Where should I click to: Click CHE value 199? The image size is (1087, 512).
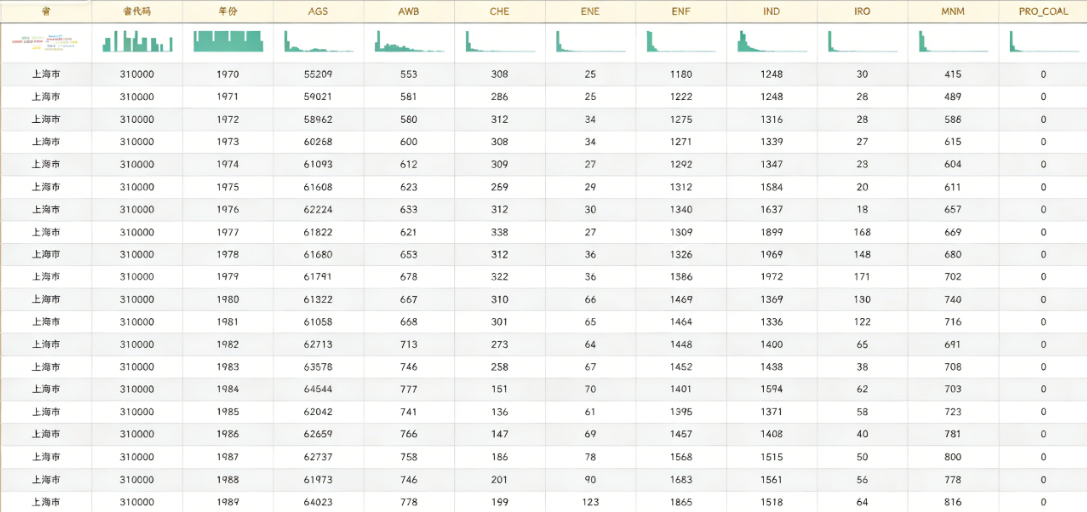tap(499, 502)
